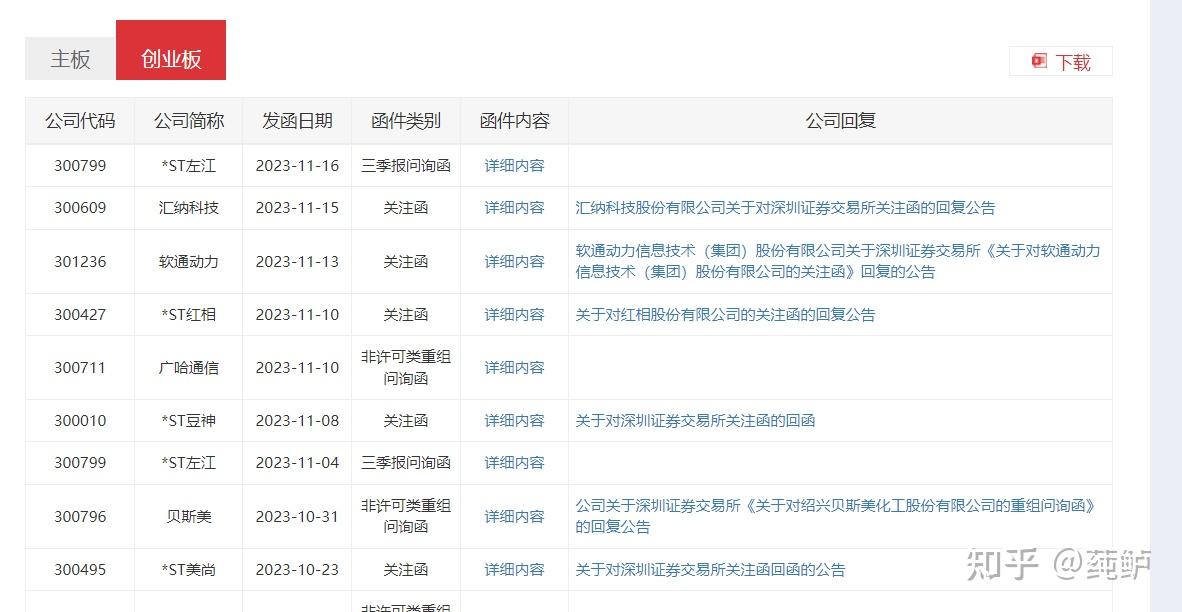Click 关注函 in 汇纳科技 row

click(x=406, y=208)
